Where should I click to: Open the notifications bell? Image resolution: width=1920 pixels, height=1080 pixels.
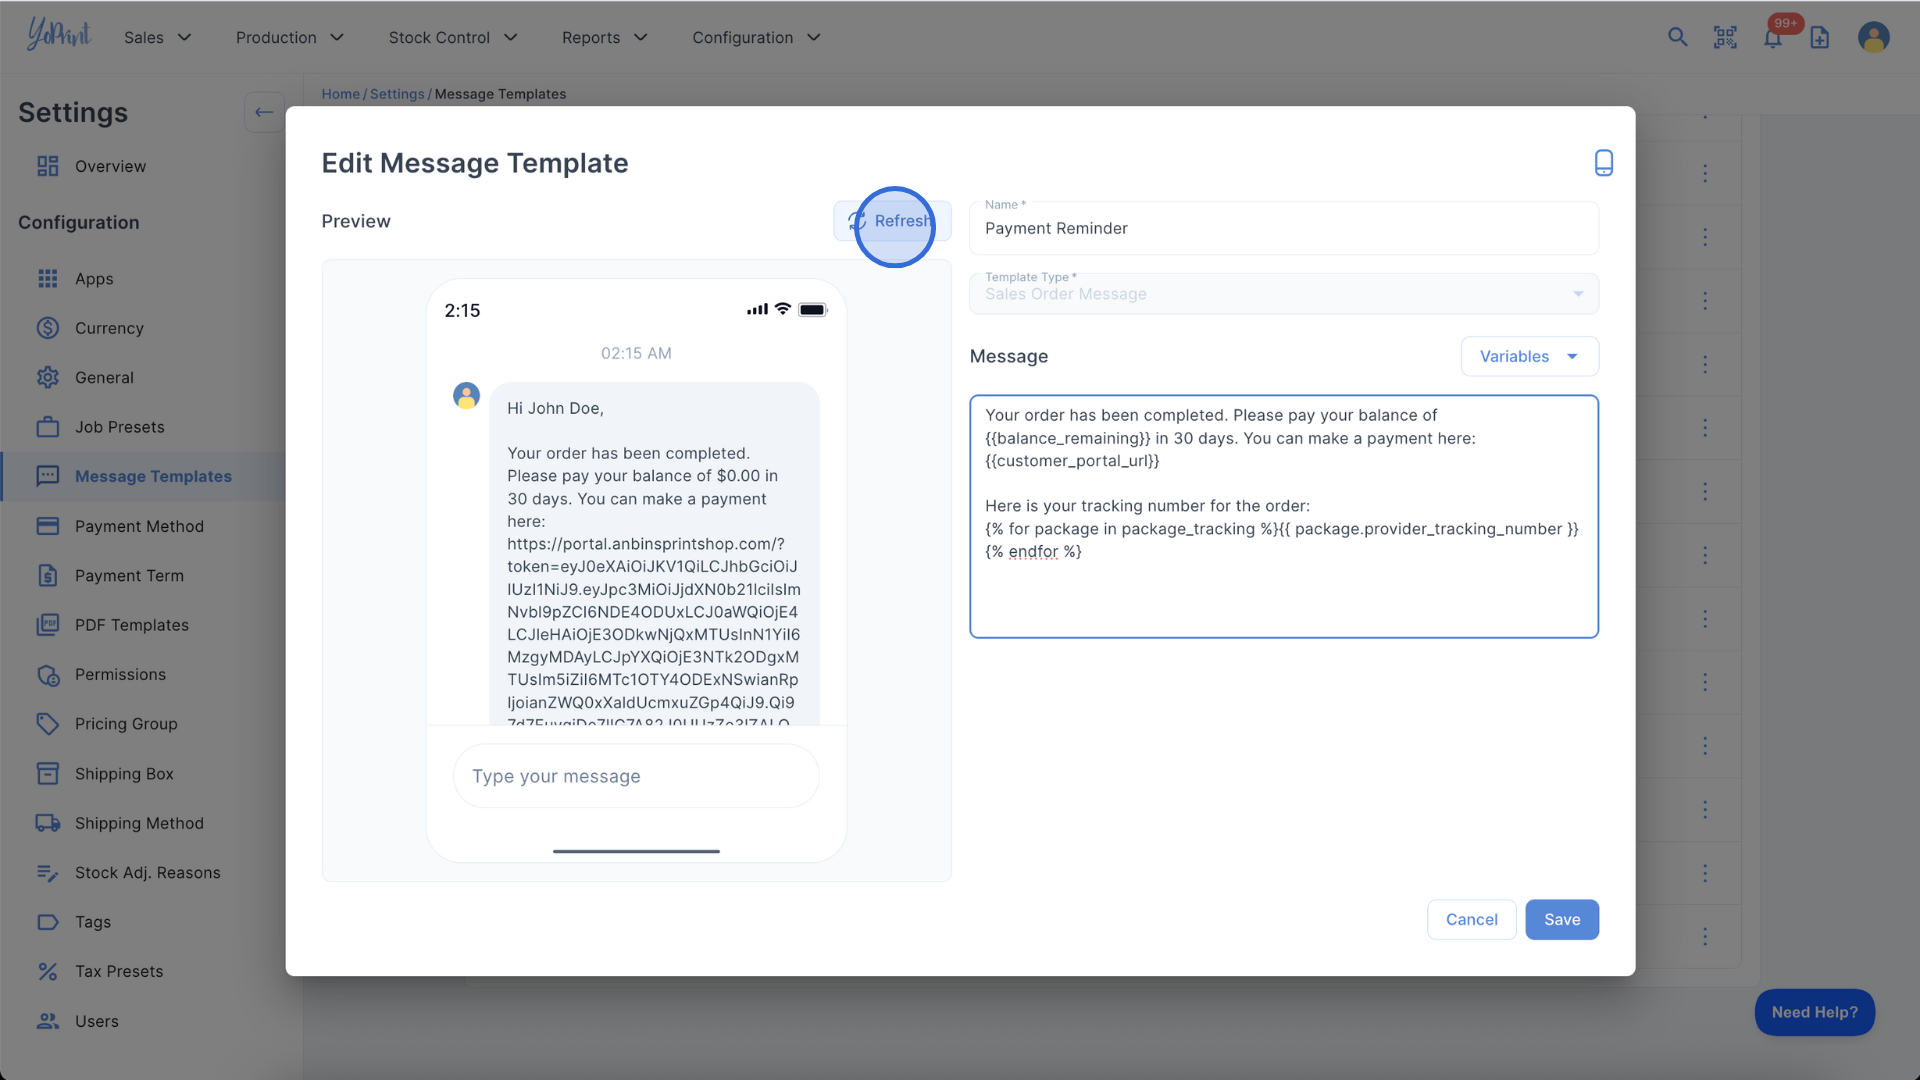(x=1772, y=38)
